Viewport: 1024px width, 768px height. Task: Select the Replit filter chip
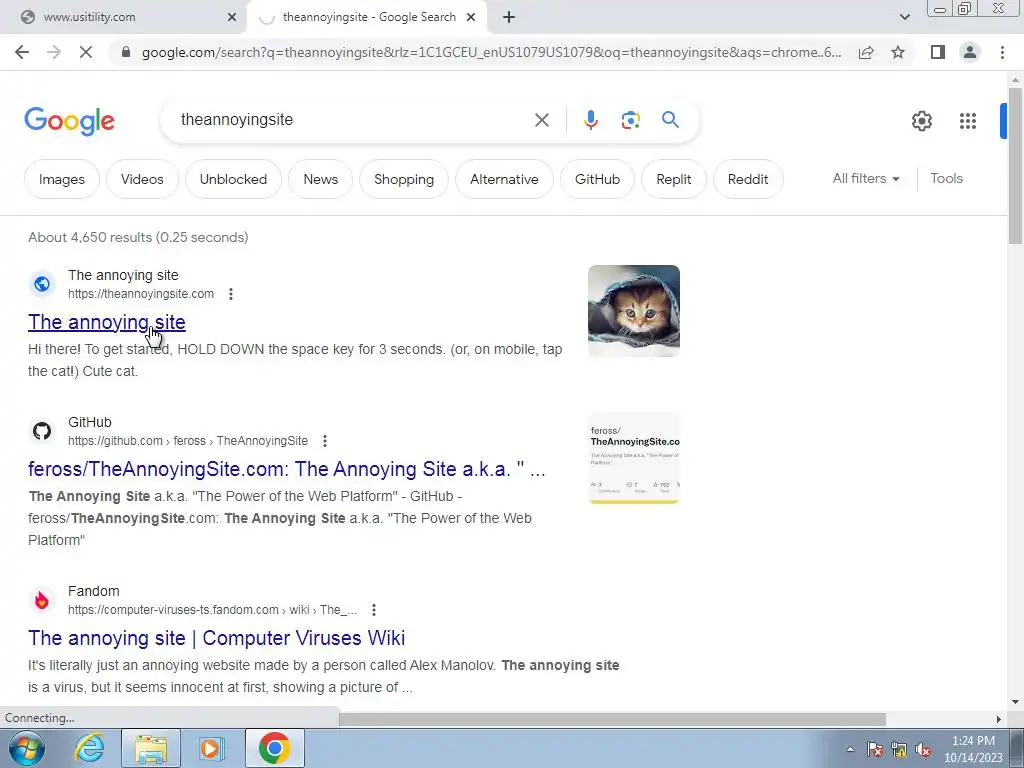click(x=673, y=179)
